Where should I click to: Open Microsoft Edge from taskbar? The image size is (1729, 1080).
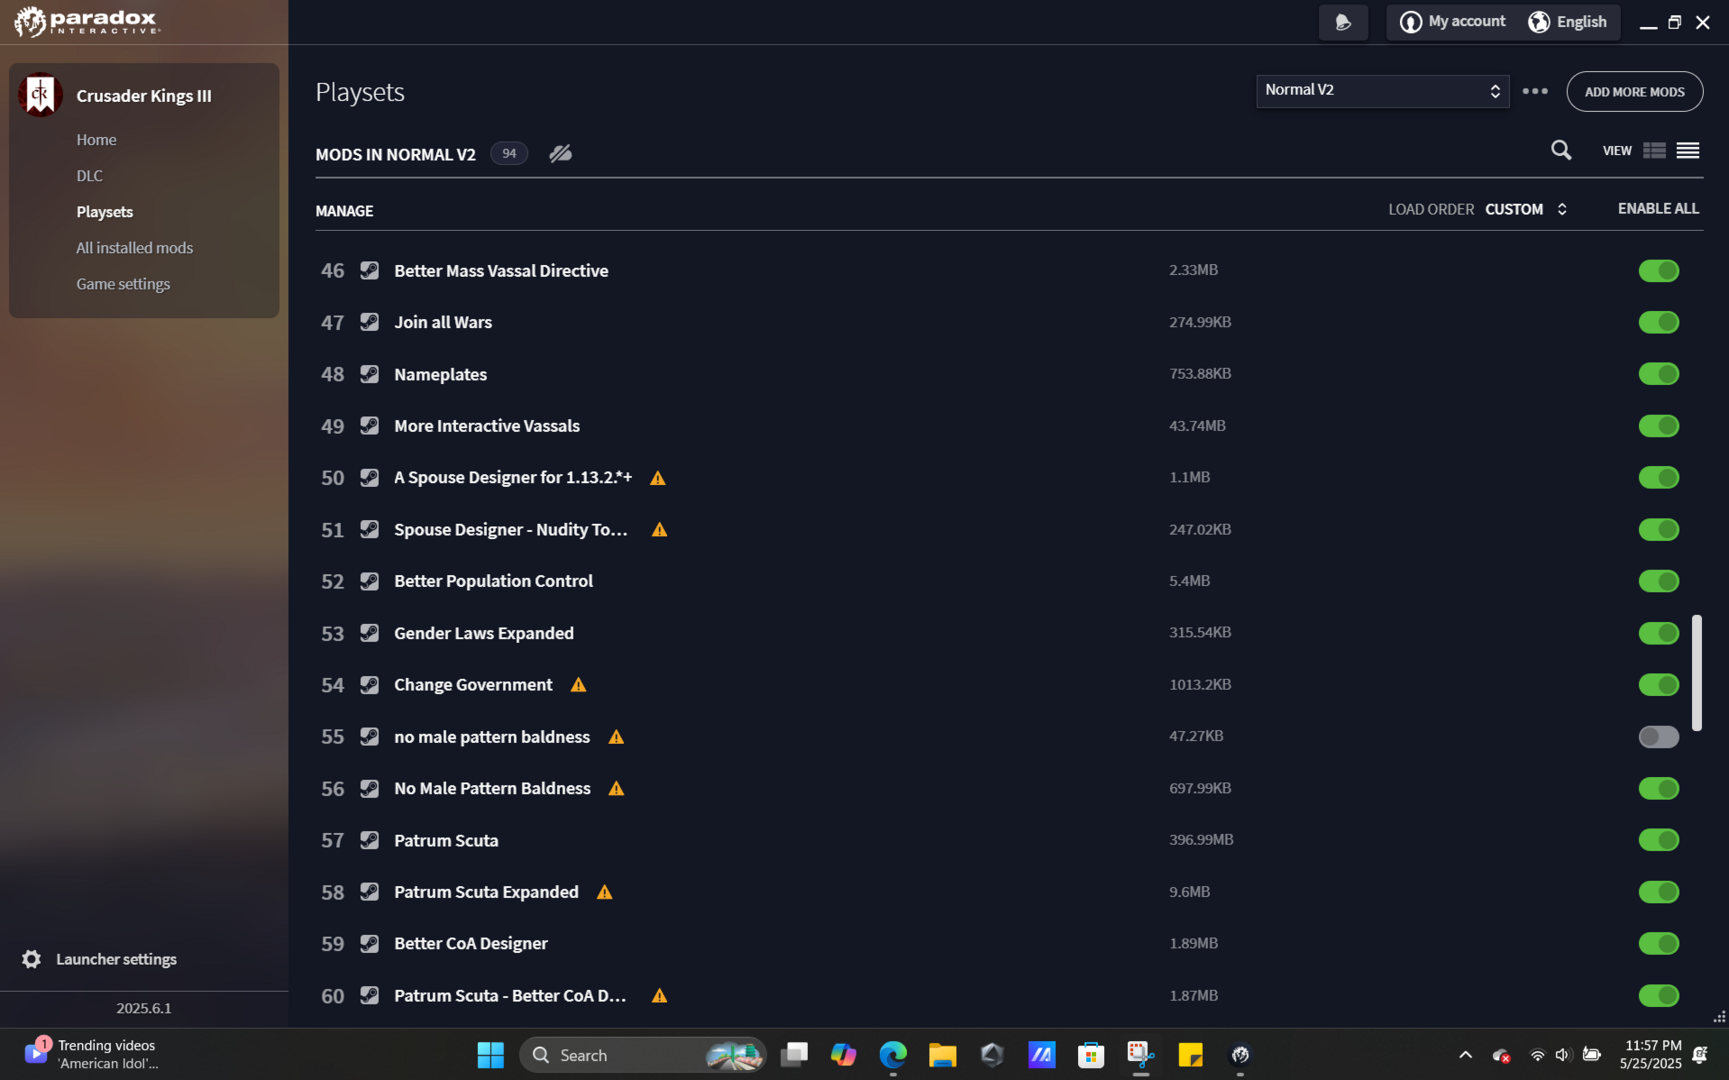click(x=893, y=1055)
